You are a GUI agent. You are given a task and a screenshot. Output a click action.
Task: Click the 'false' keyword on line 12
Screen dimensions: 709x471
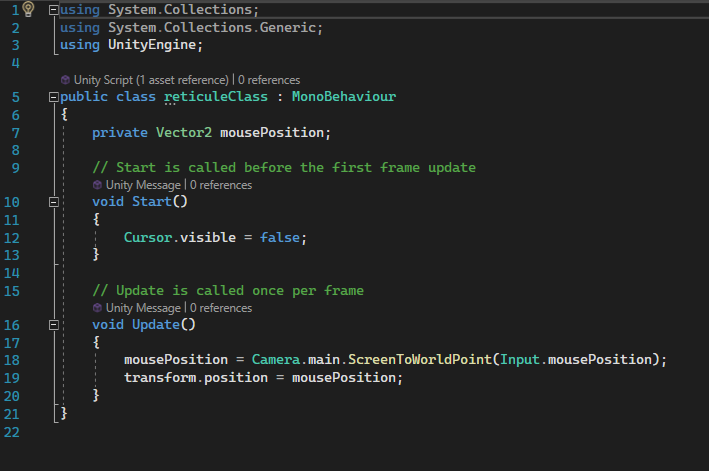(279, 237)
